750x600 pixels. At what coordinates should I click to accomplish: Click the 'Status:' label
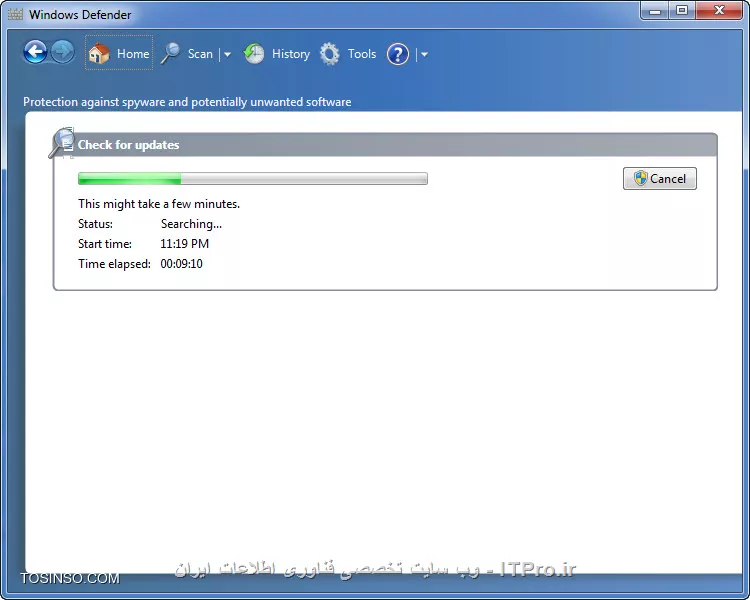(96, 224)
